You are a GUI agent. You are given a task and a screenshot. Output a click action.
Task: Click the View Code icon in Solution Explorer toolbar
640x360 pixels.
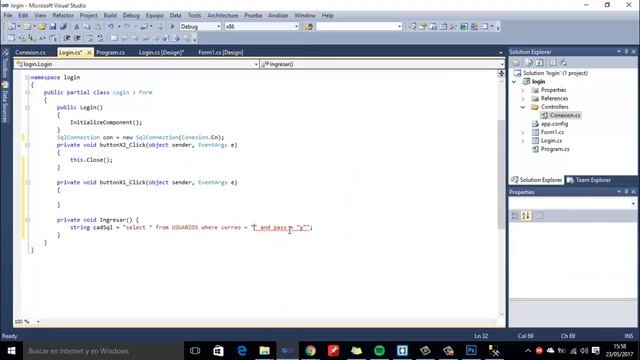point(553,63)
